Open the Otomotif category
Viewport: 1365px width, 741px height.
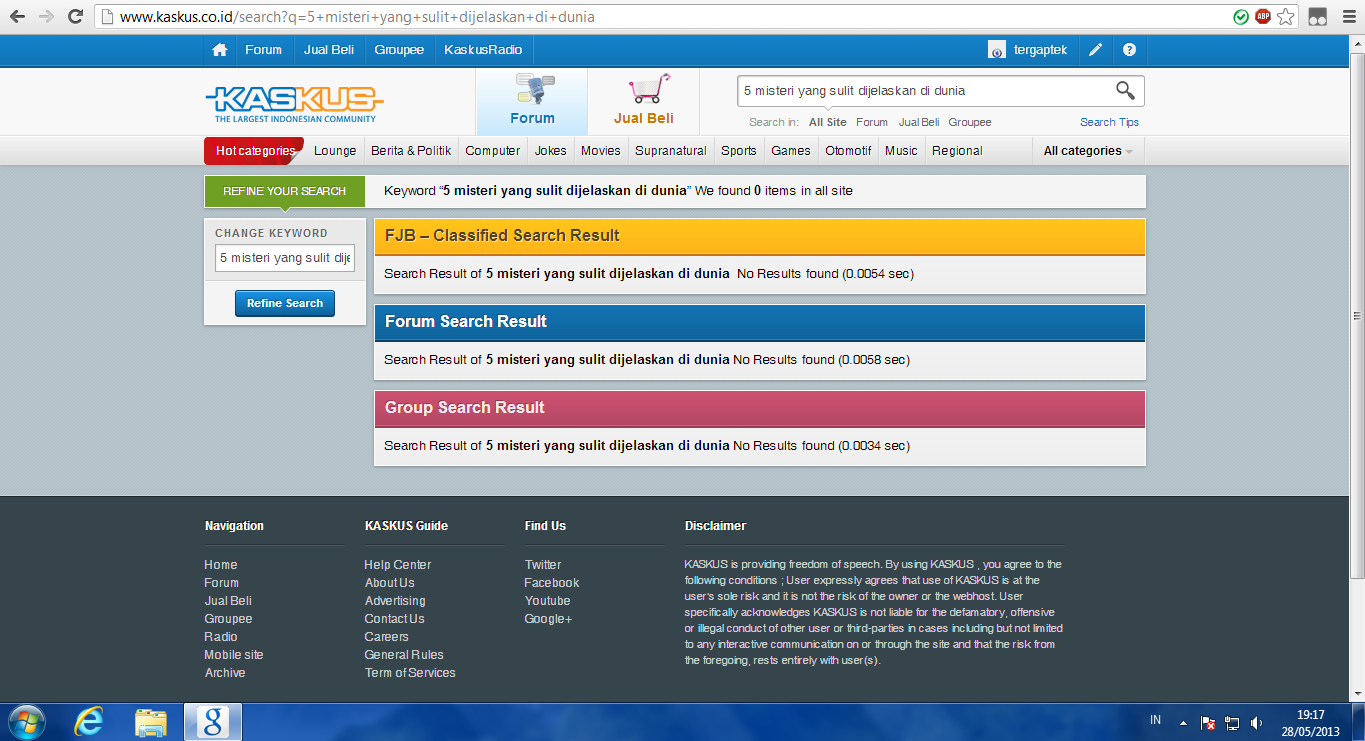[848, 151]
